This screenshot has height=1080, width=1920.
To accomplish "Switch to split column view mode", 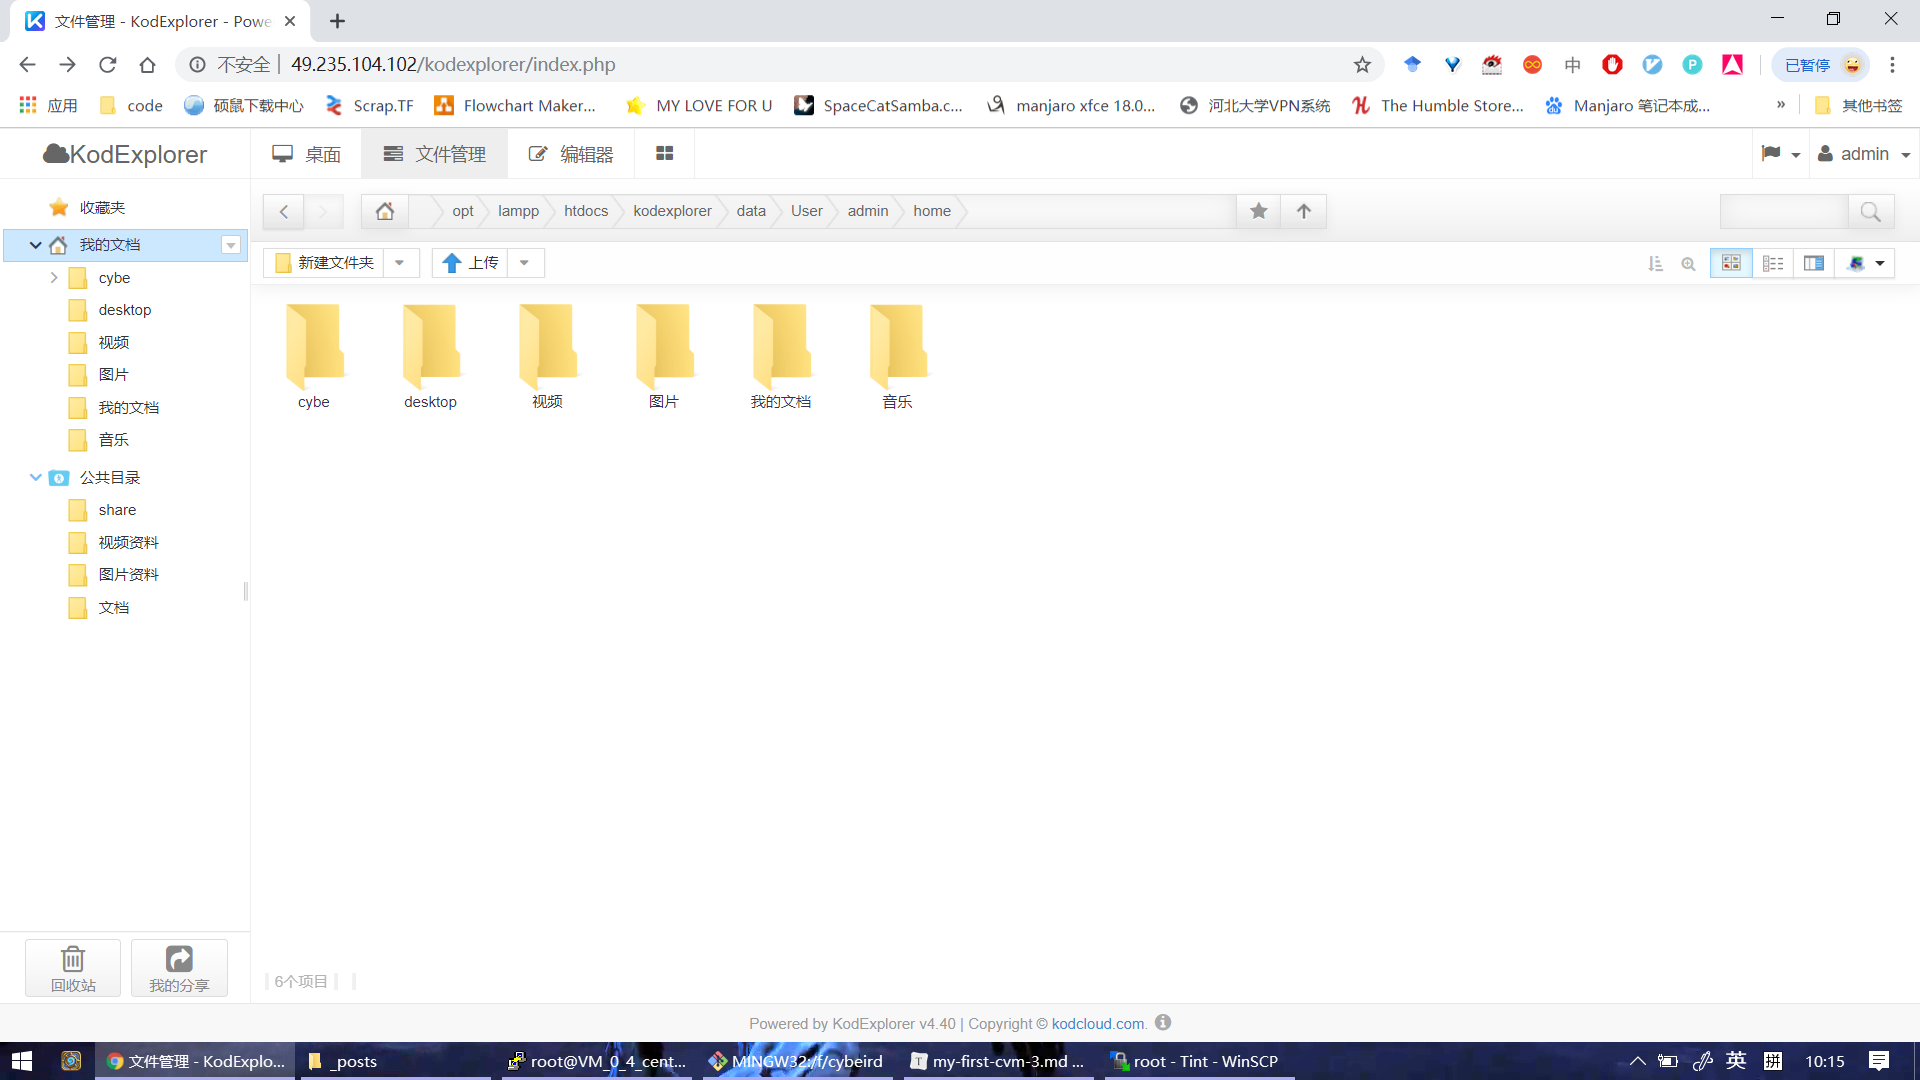I will point(1814,263).
